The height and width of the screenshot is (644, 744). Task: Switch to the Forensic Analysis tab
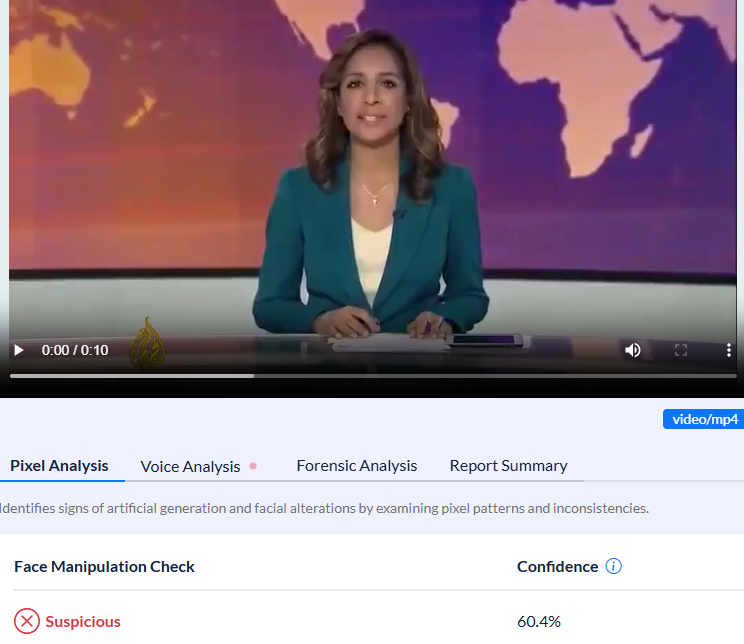357,465
